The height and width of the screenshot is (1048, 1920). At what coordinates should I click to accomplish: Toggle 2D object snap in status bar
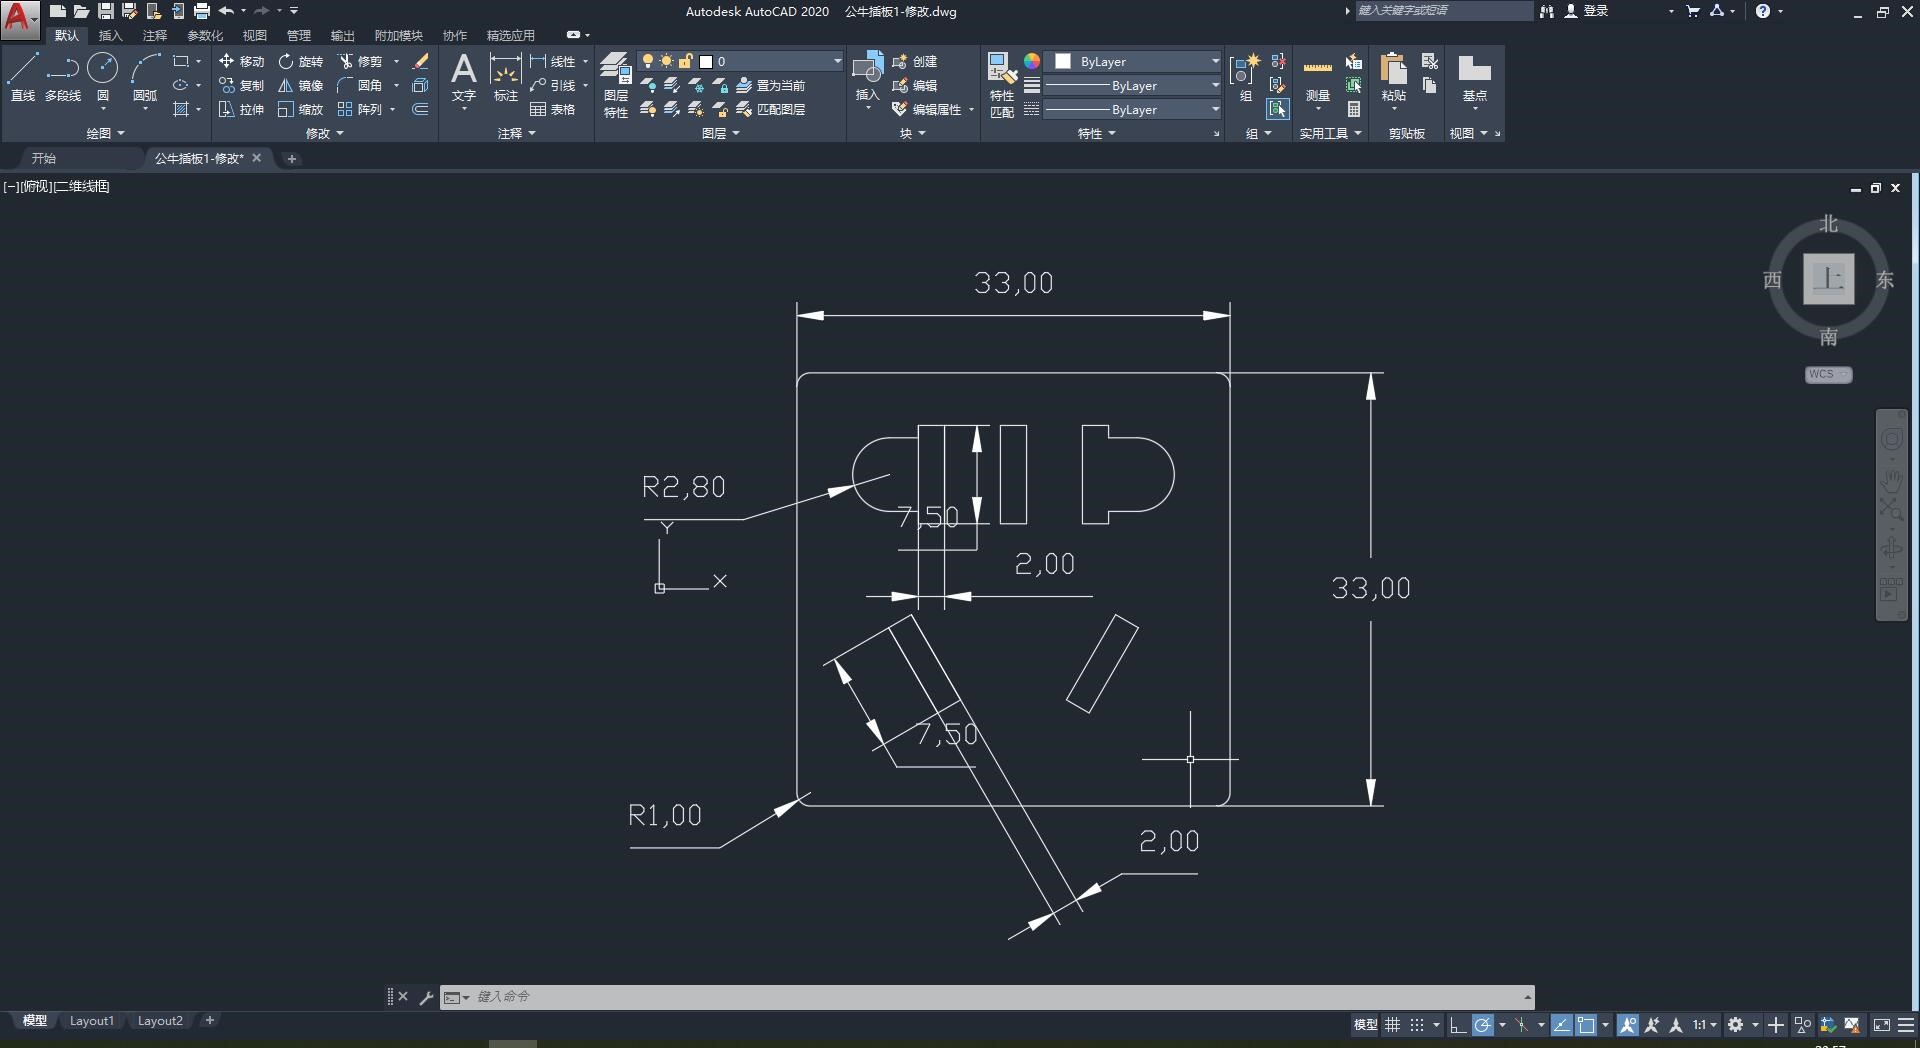click(1587, 1025)
